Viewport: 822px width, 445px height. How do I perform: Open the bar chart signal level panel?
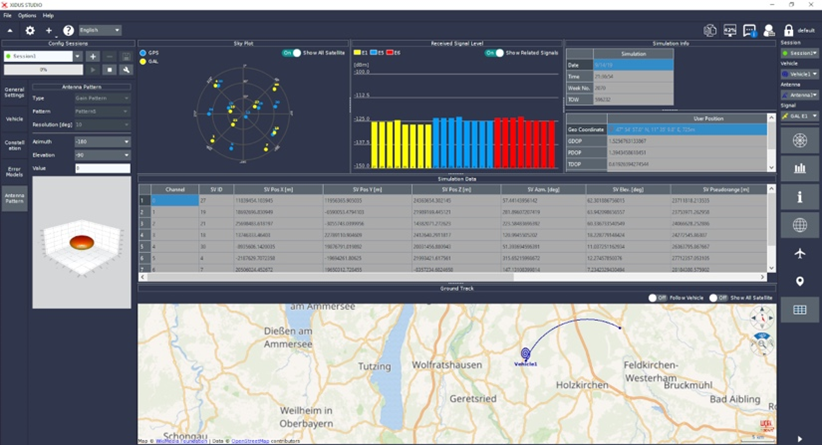[799, 169]
